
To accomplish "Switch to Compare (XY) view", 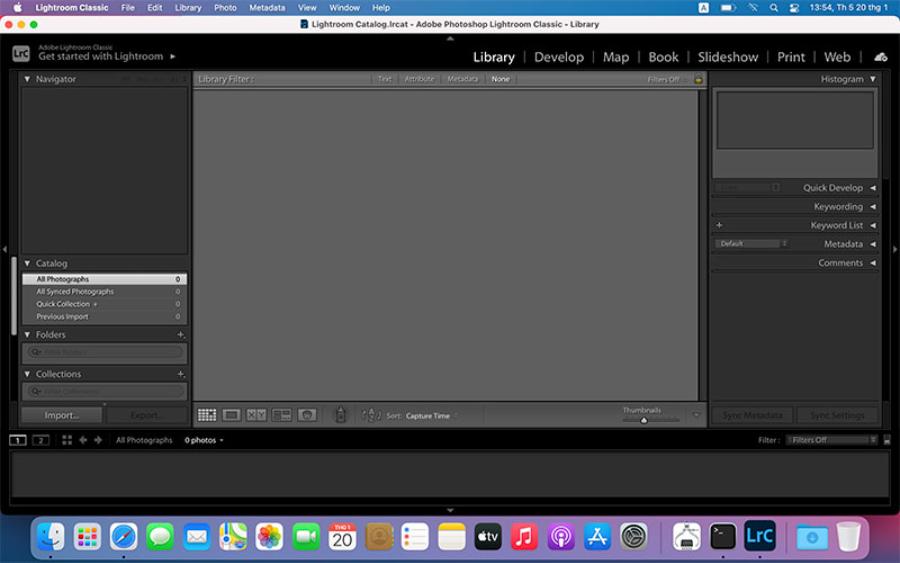I will [256, 415].
